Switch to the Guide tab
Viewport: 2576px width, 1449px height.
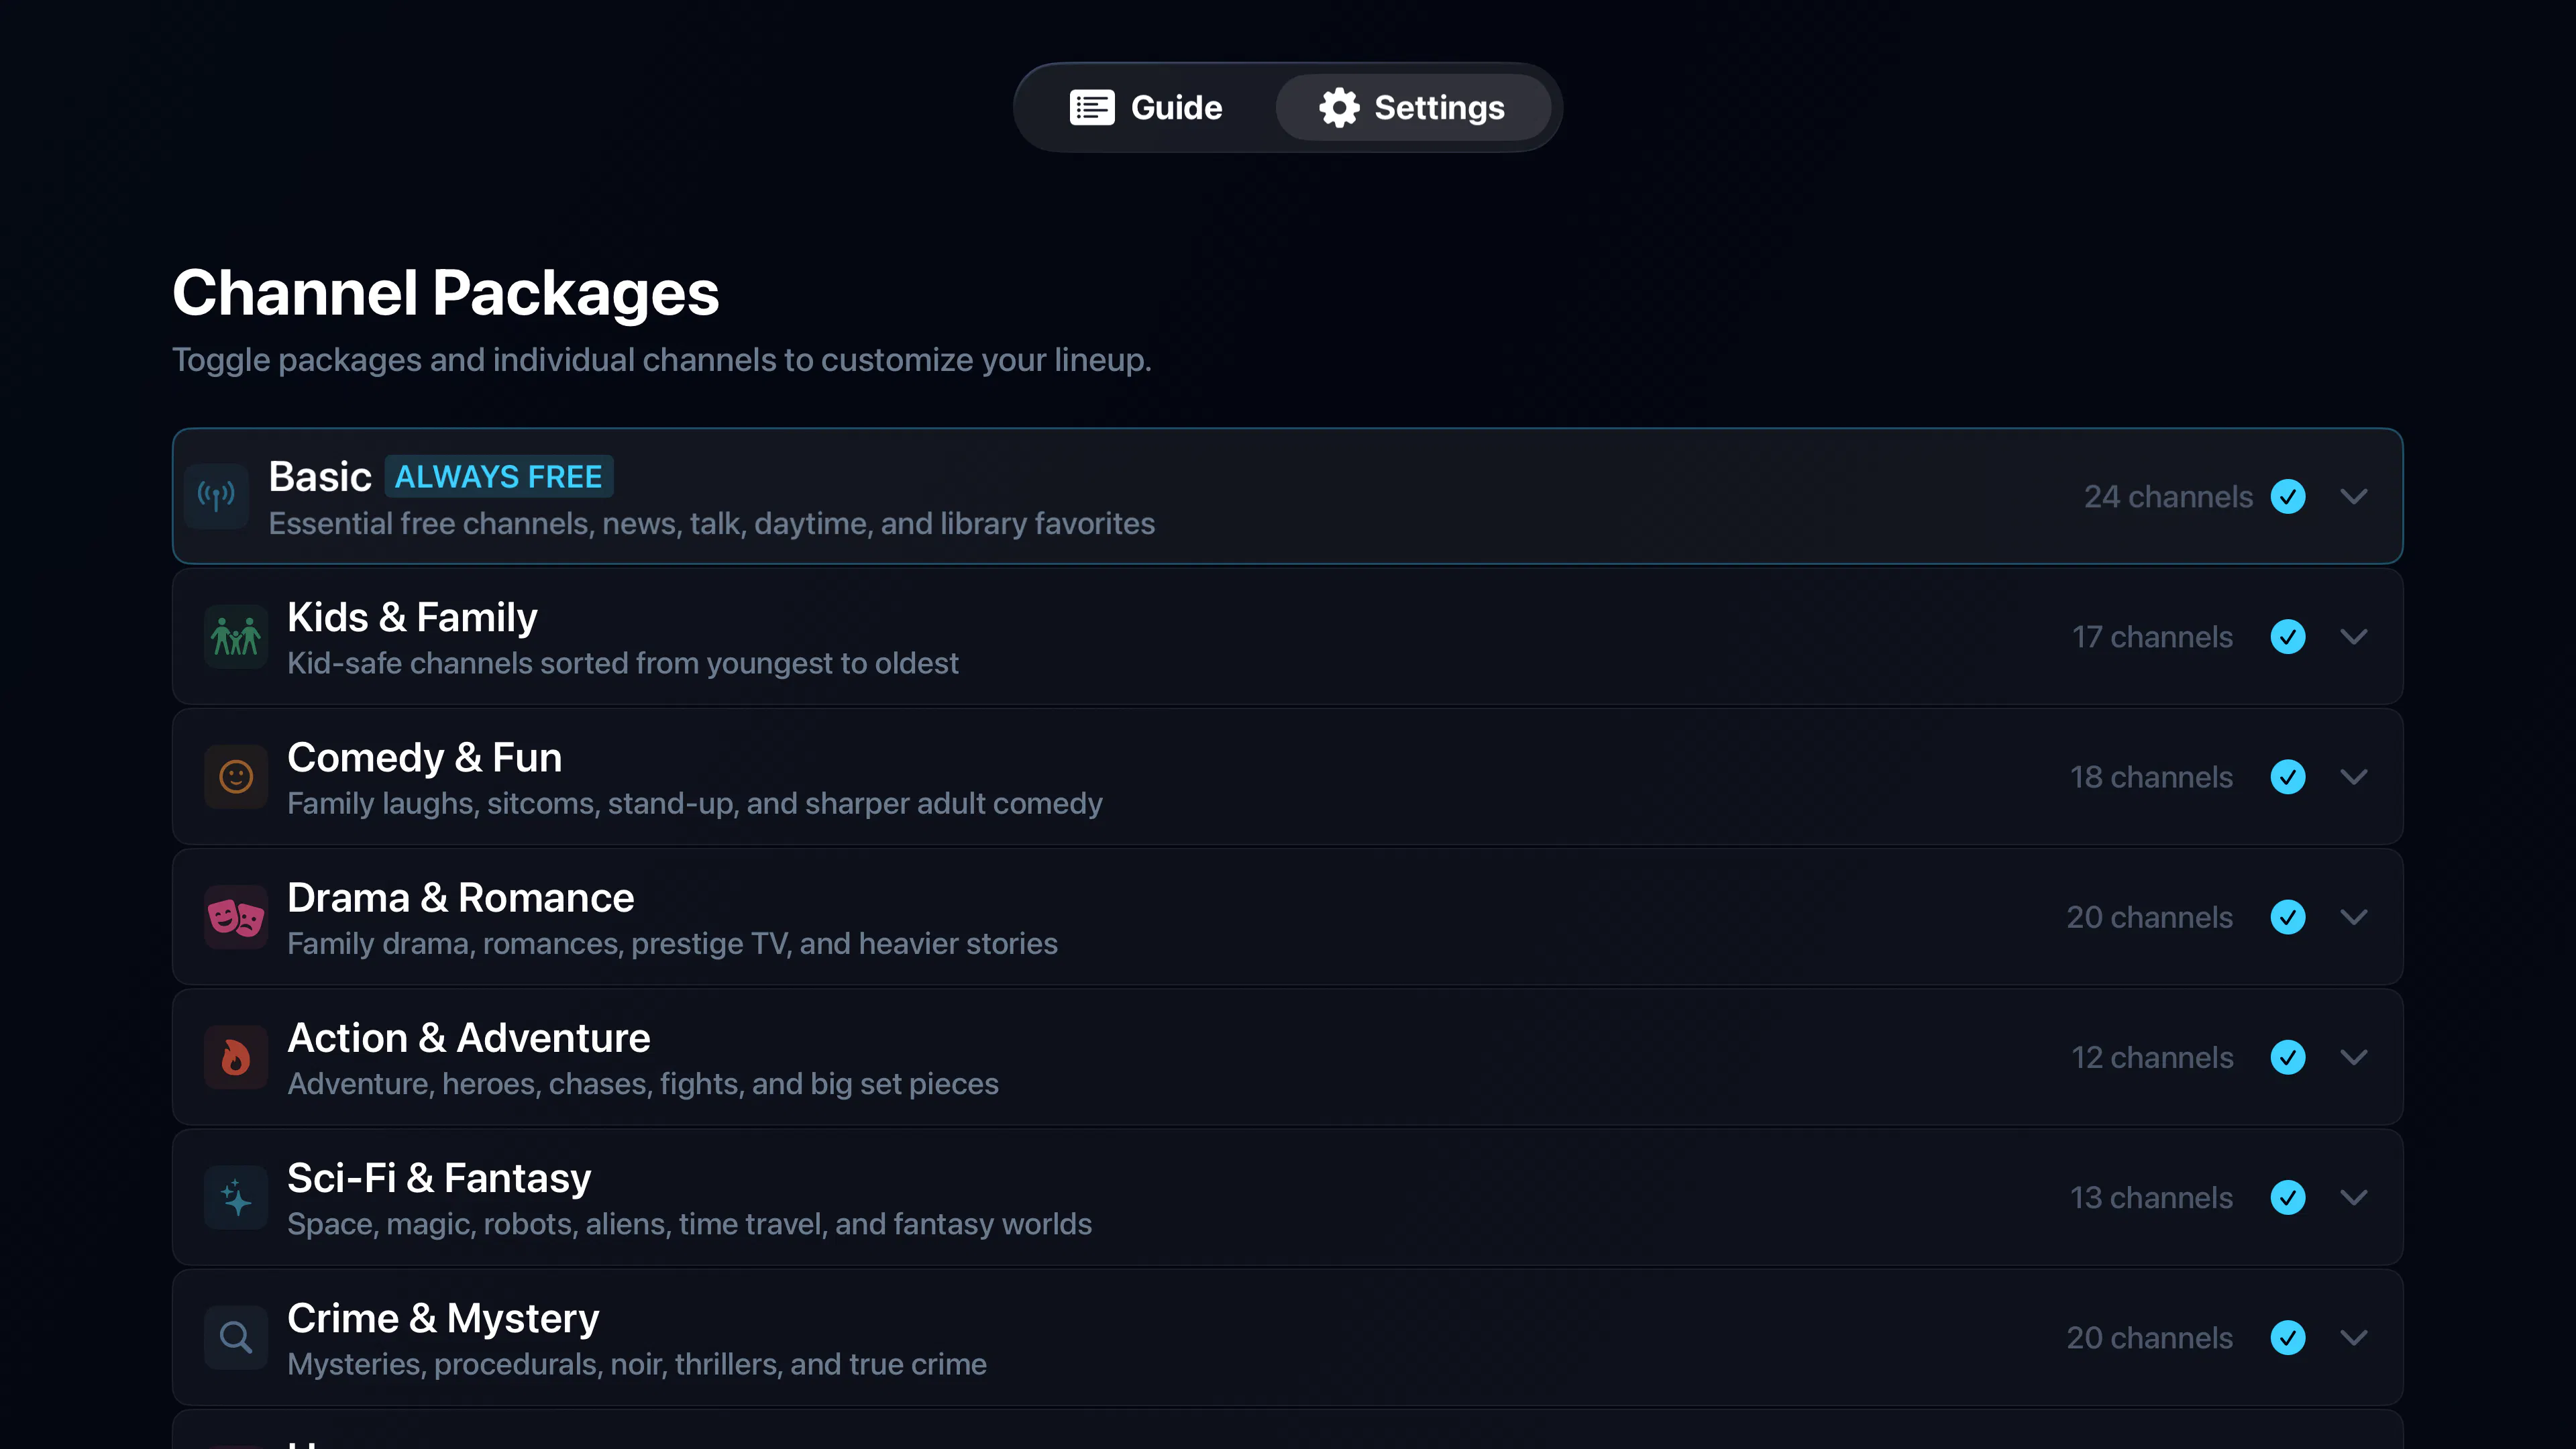pyautogui.click(x=1146, y=107)
